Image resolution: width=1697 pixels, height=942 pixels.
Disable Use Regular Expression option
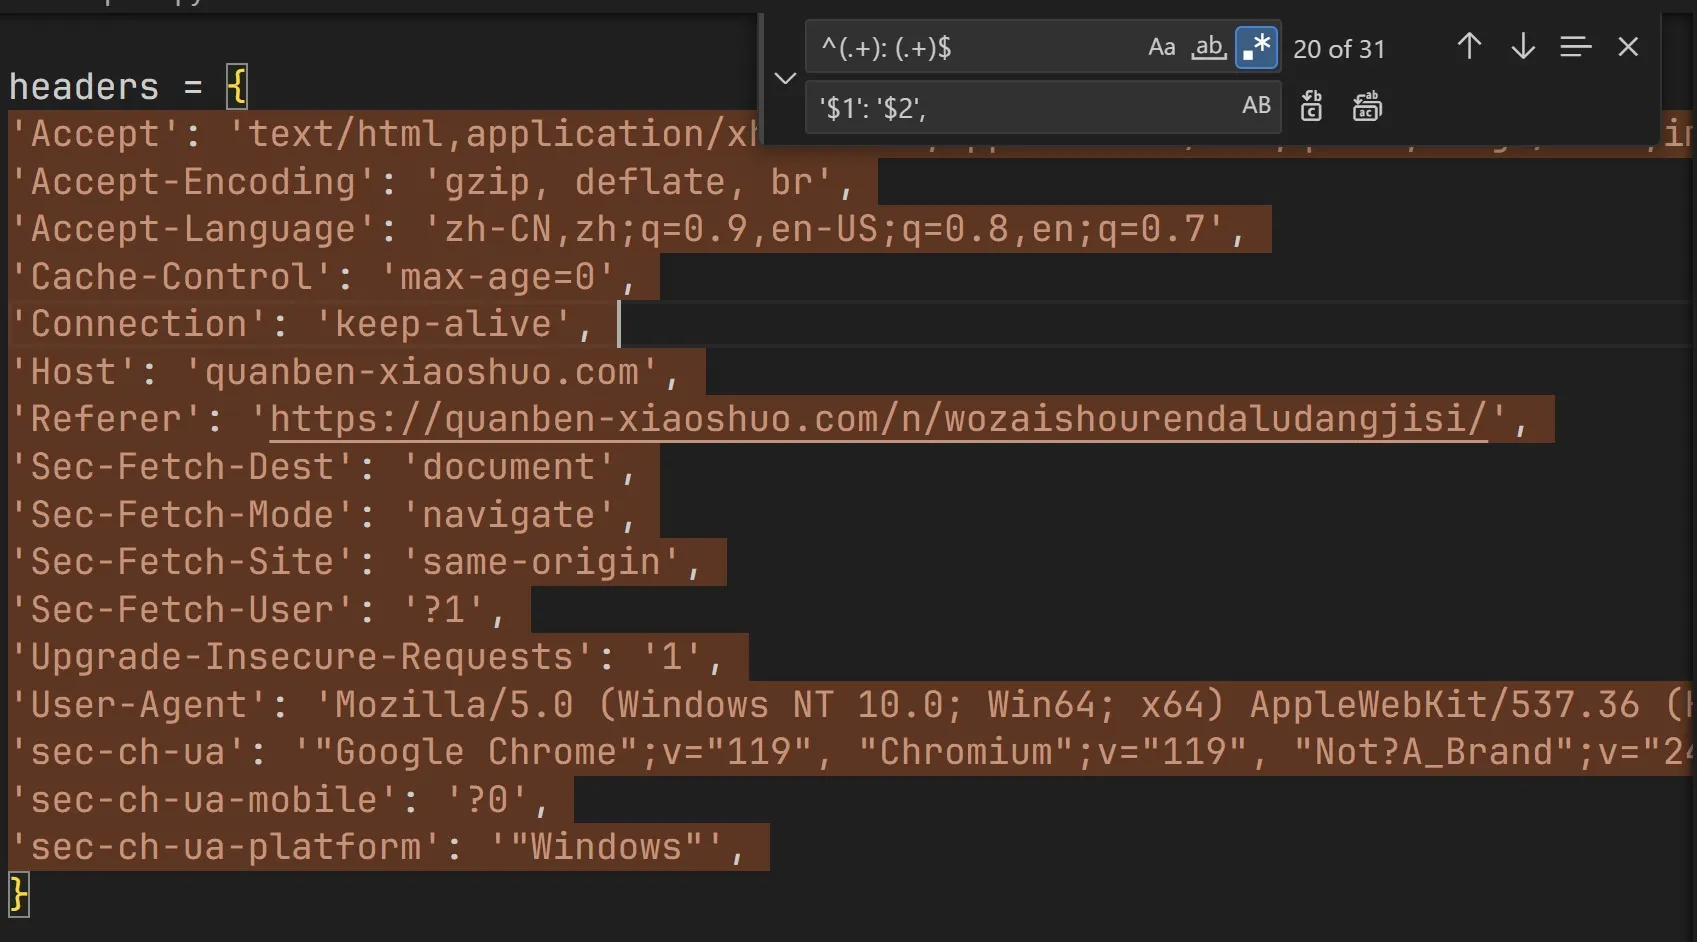click(x=1257, y=47)
